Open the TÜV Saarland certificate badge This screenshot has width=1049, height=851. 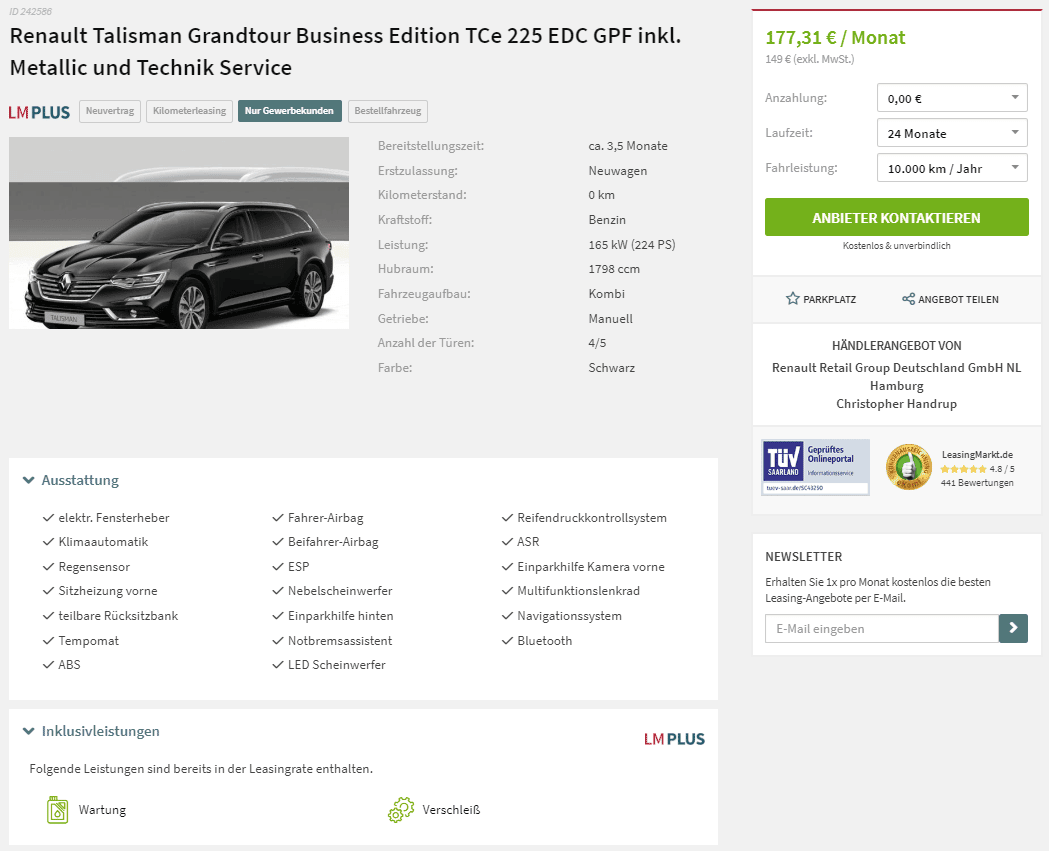point(816,467)
